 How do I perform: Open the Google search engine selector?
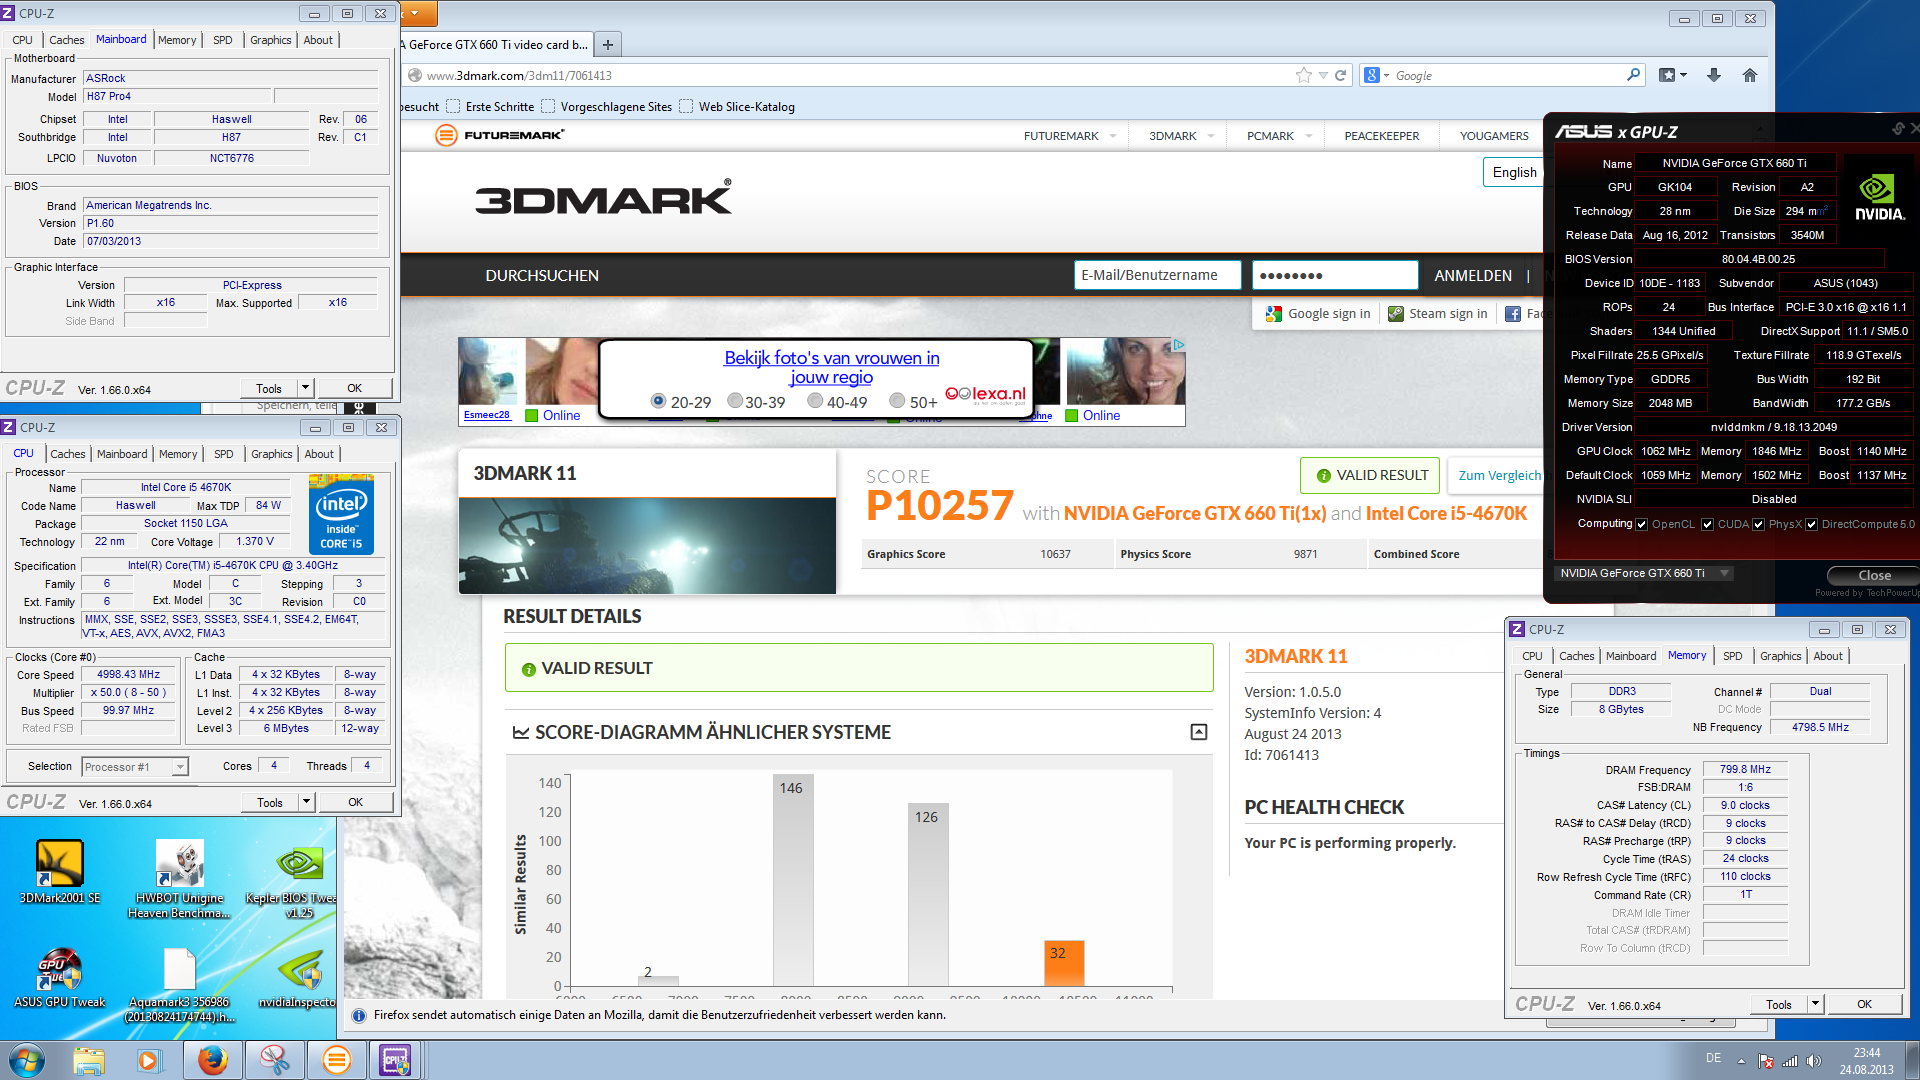pos(1377,75)
